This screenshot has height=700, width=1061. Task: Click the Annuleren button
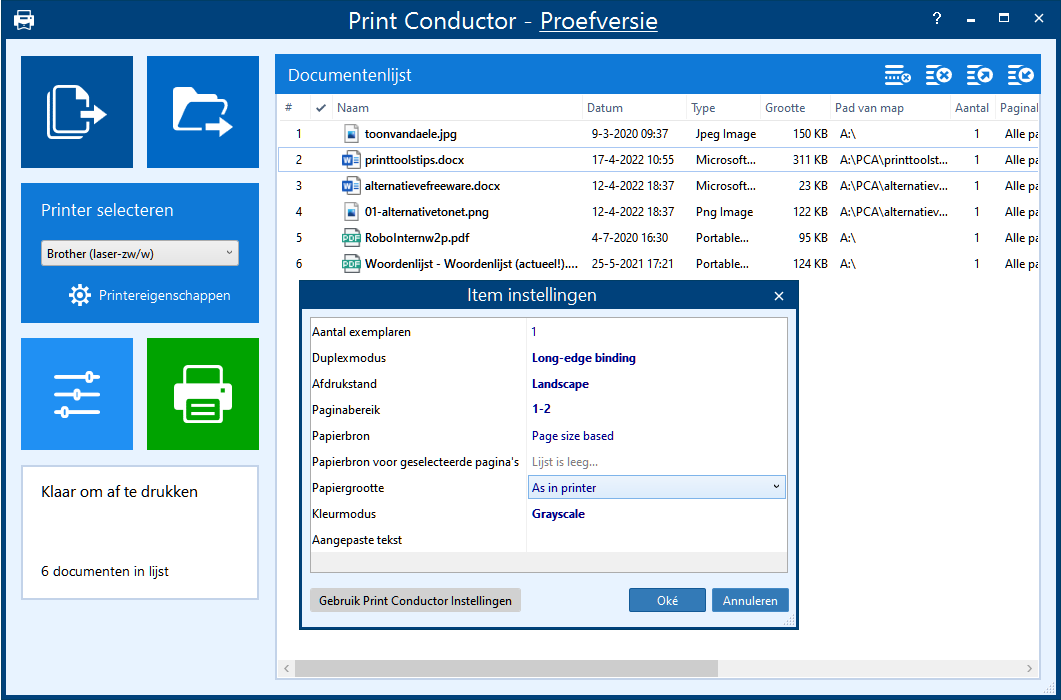click(750, 600)
